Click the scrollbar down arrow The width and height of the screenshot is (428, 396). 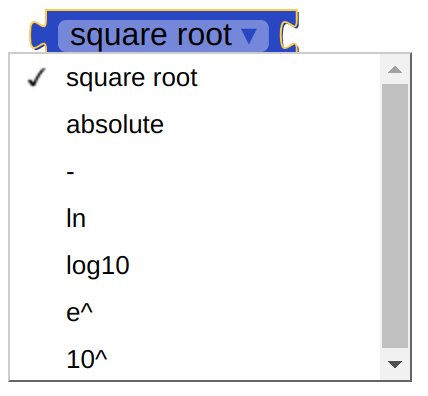coord(395,364)
